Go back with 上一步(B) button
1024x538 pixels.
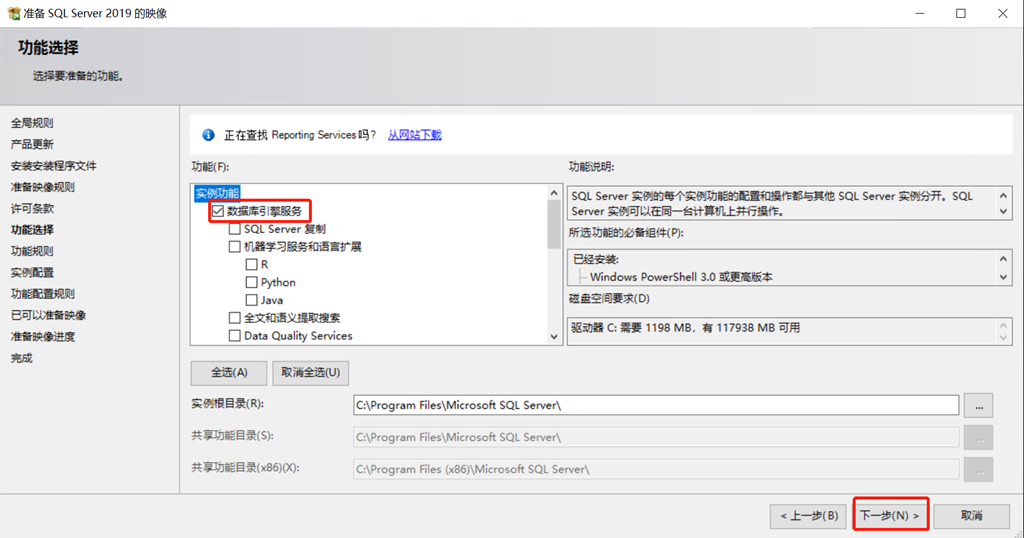pos(808,515)
